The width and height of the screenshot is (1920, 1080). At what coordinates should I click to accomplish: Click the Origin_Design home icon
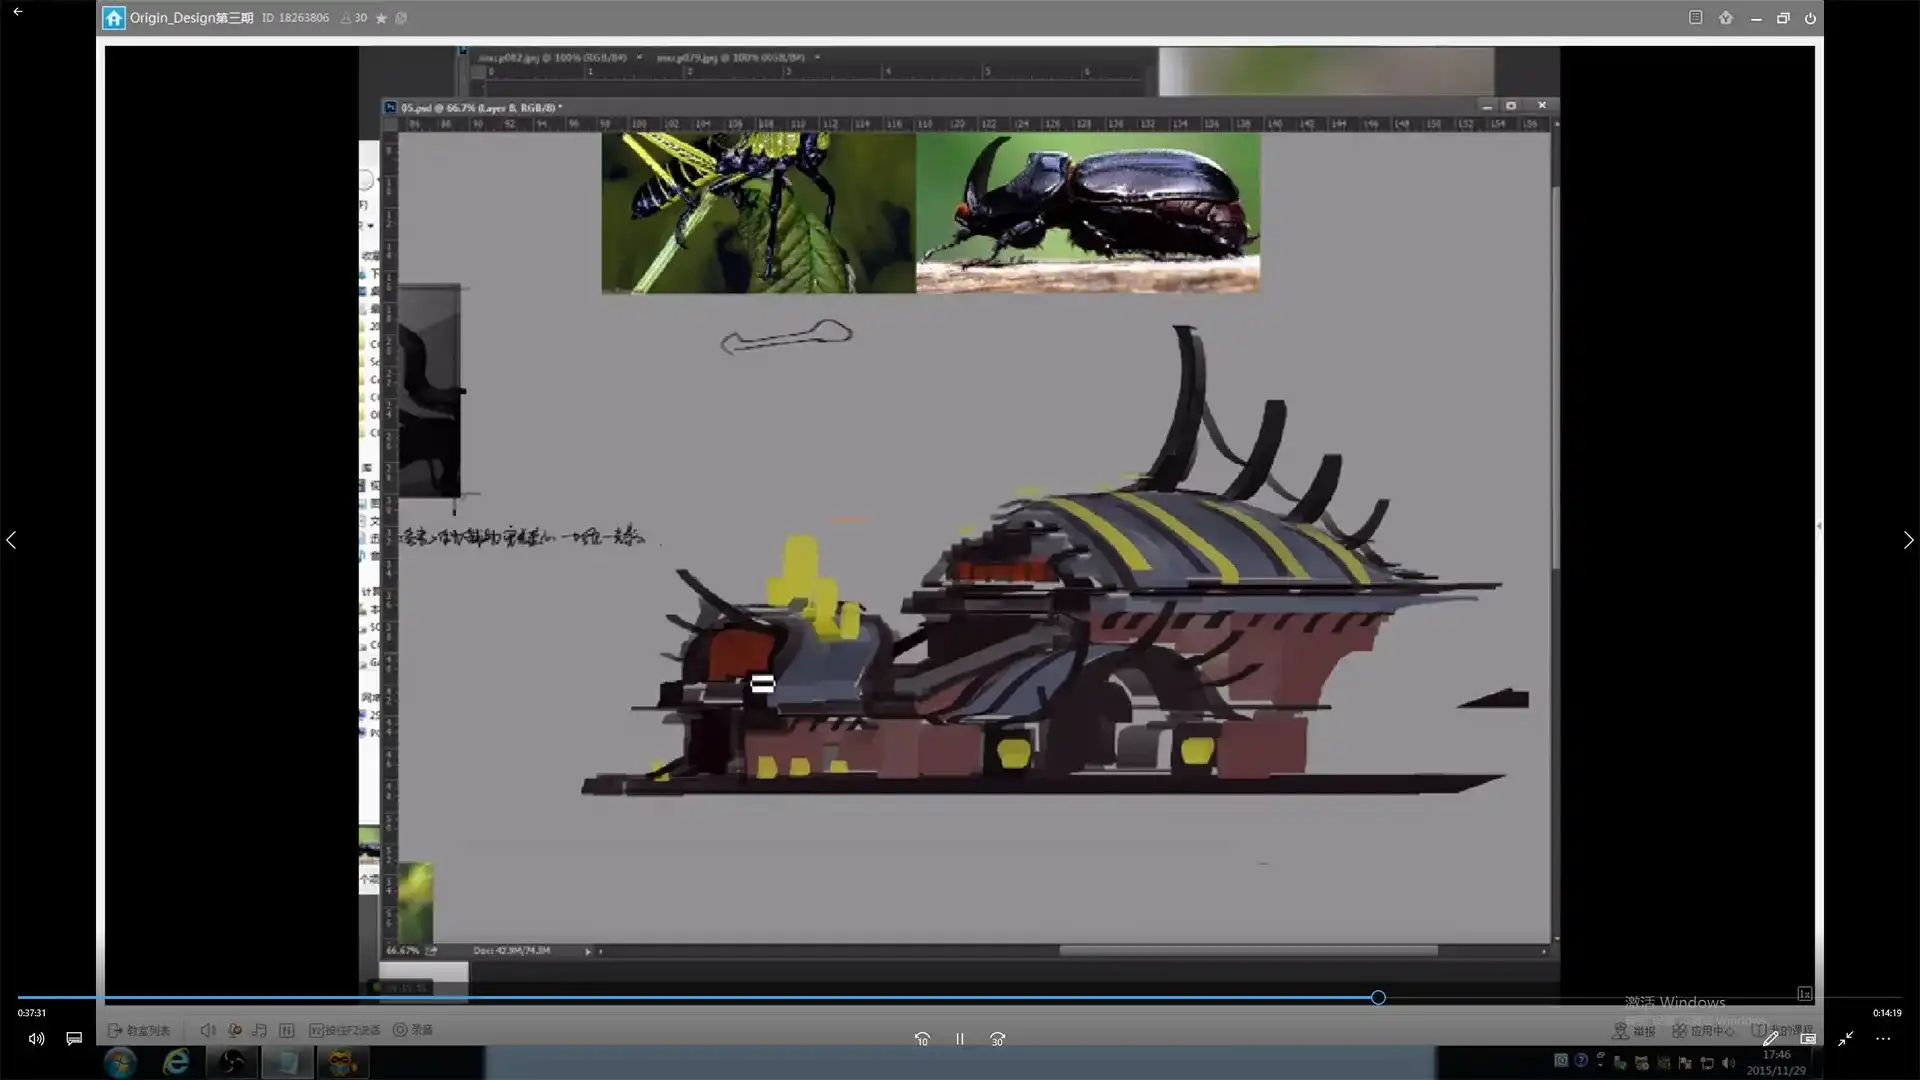(x=114, y=18)
